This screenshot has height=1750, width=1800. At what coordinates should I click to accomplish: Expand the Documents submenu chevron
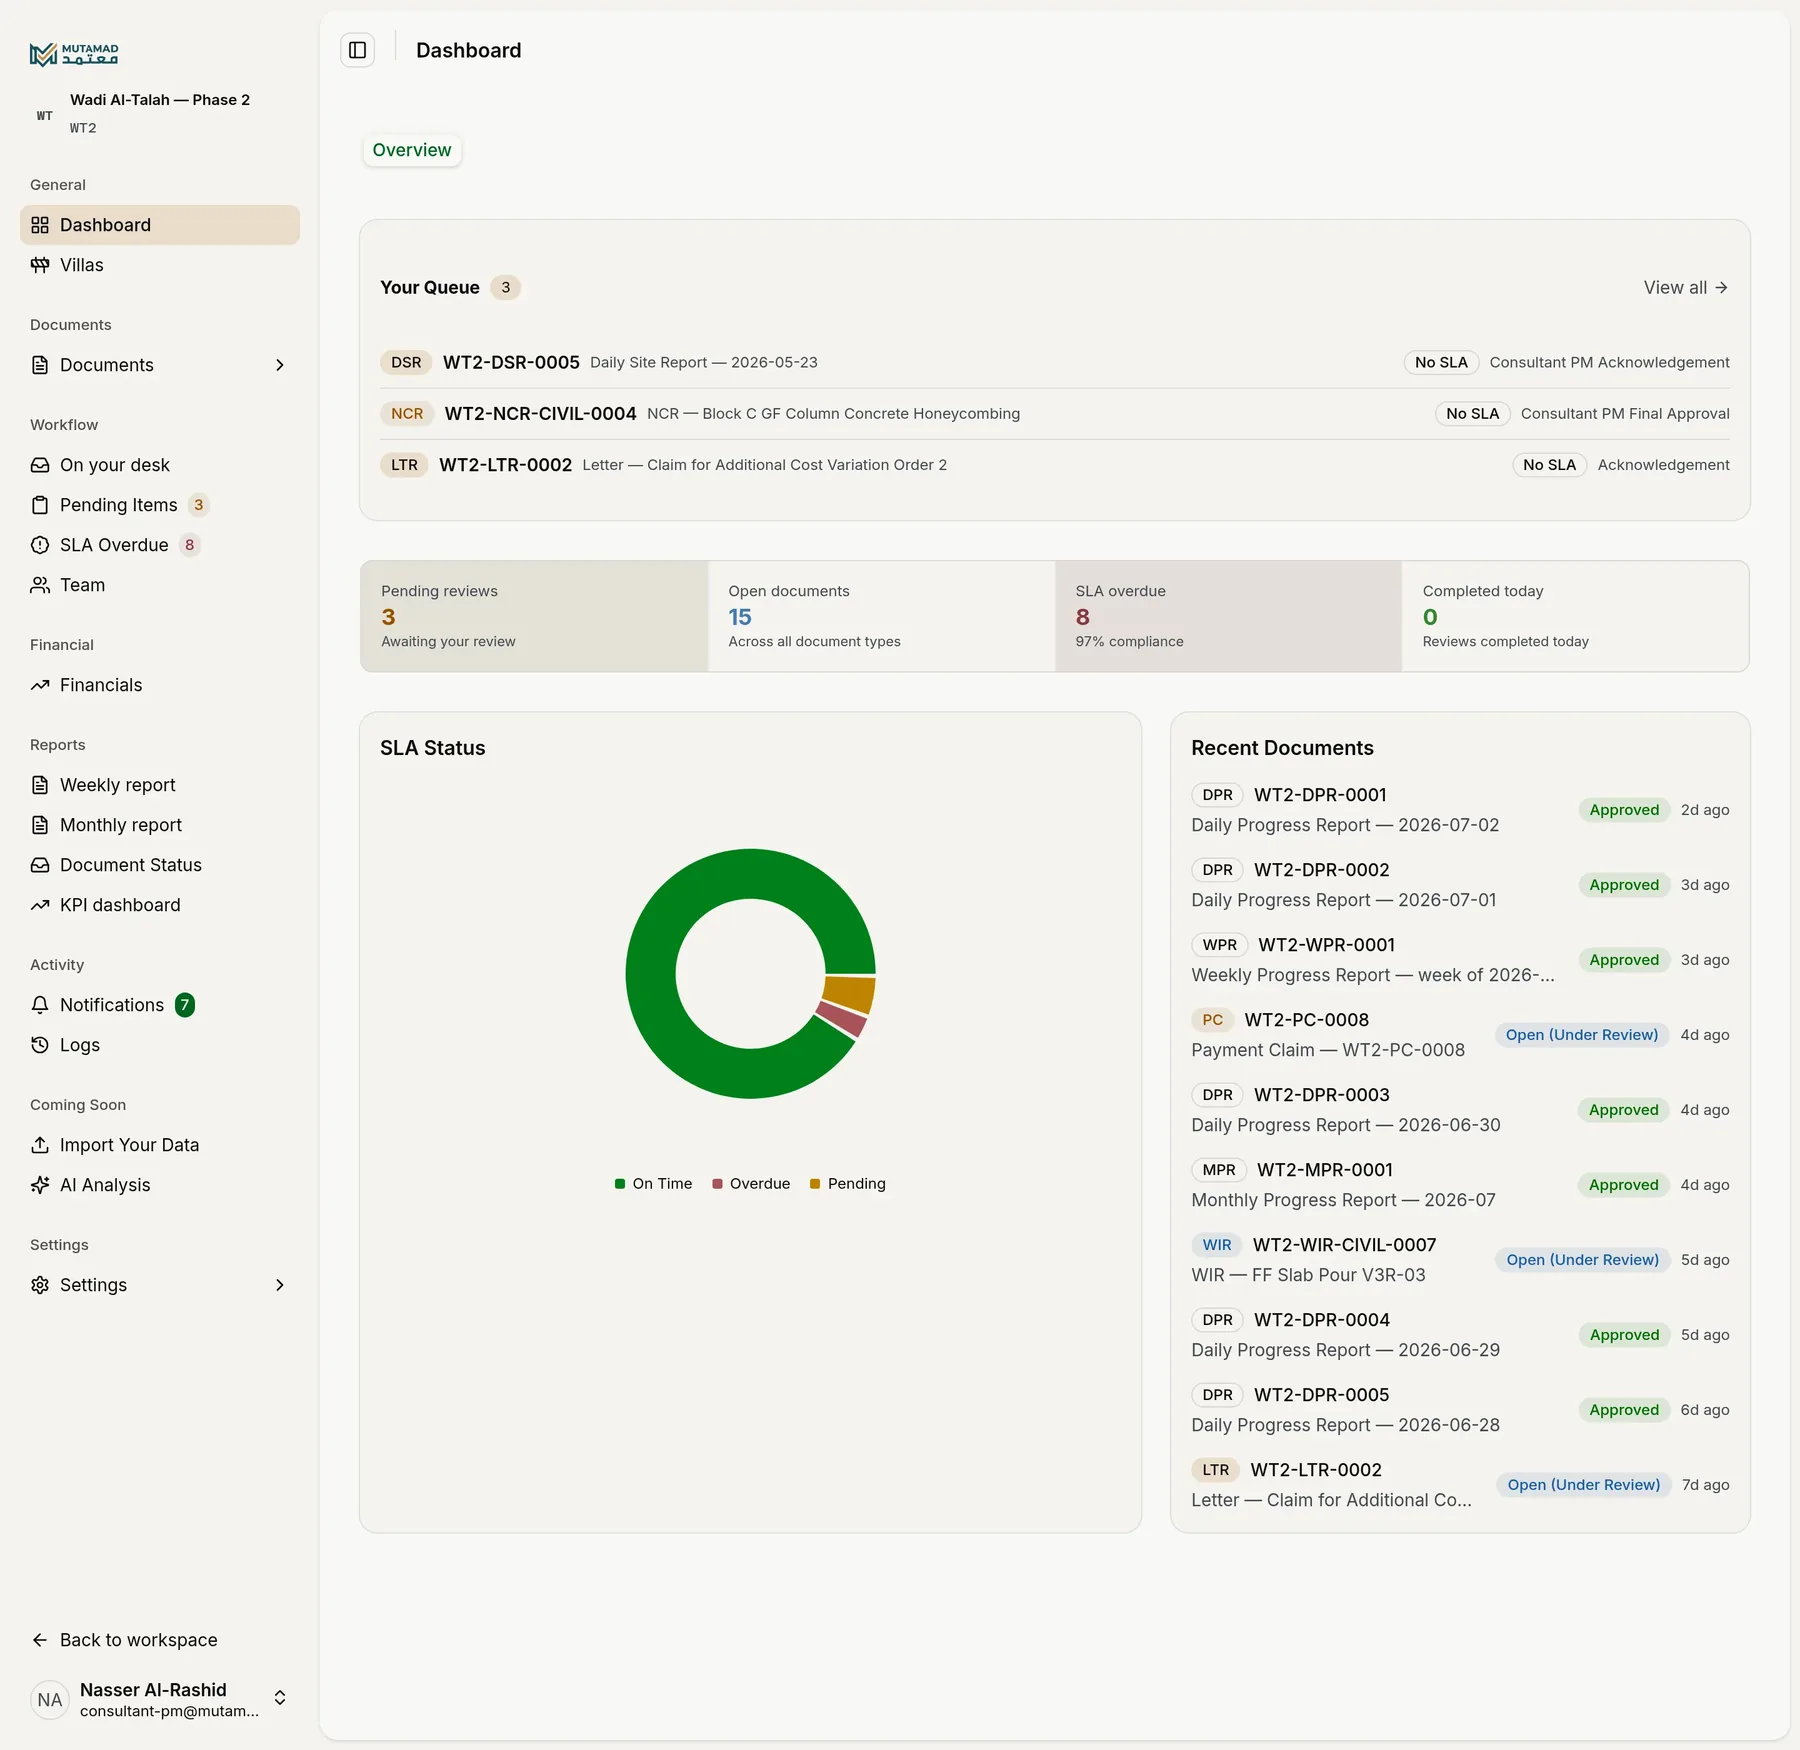(280, 365)
